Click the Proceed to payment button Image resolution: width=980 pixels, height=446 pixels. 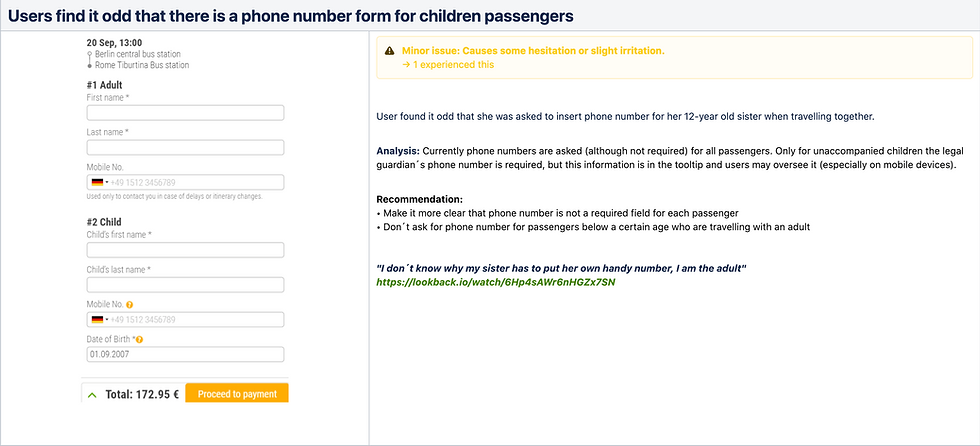click(x=237, y=394)
